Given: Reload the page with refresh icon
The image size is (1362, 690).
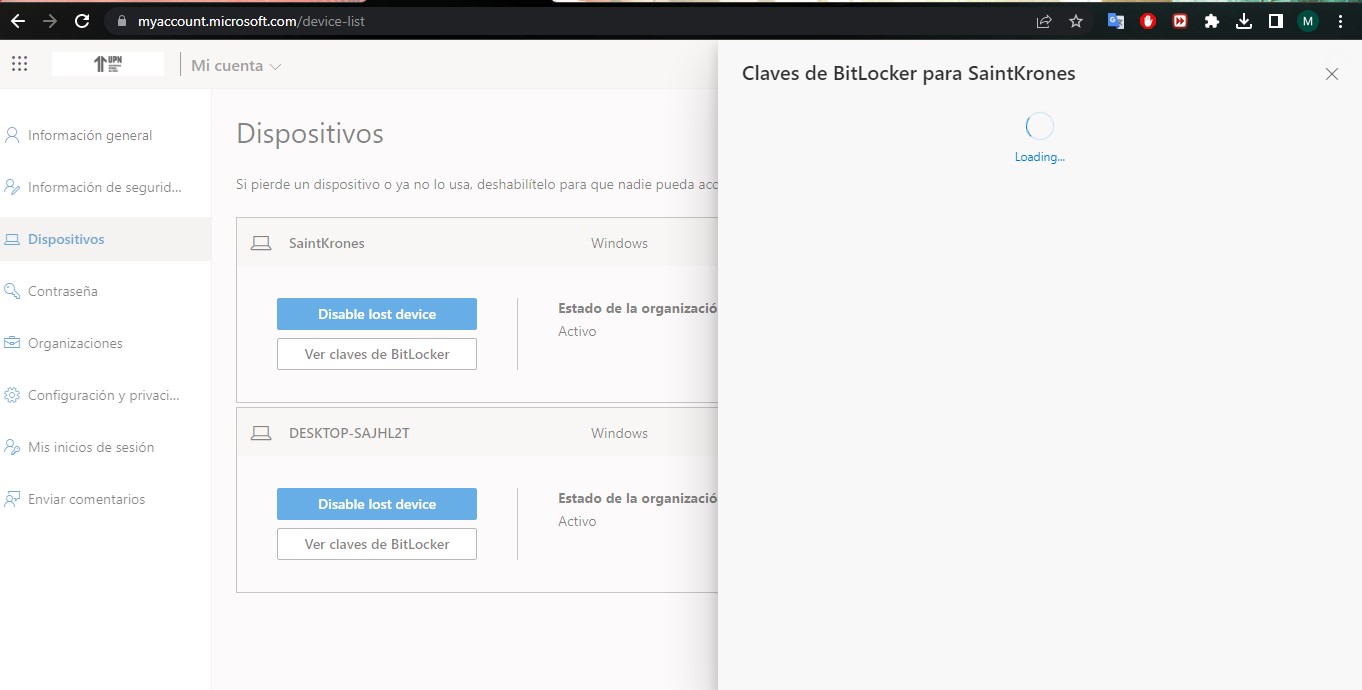Looking at the screenshot, I should click(82, 20).
